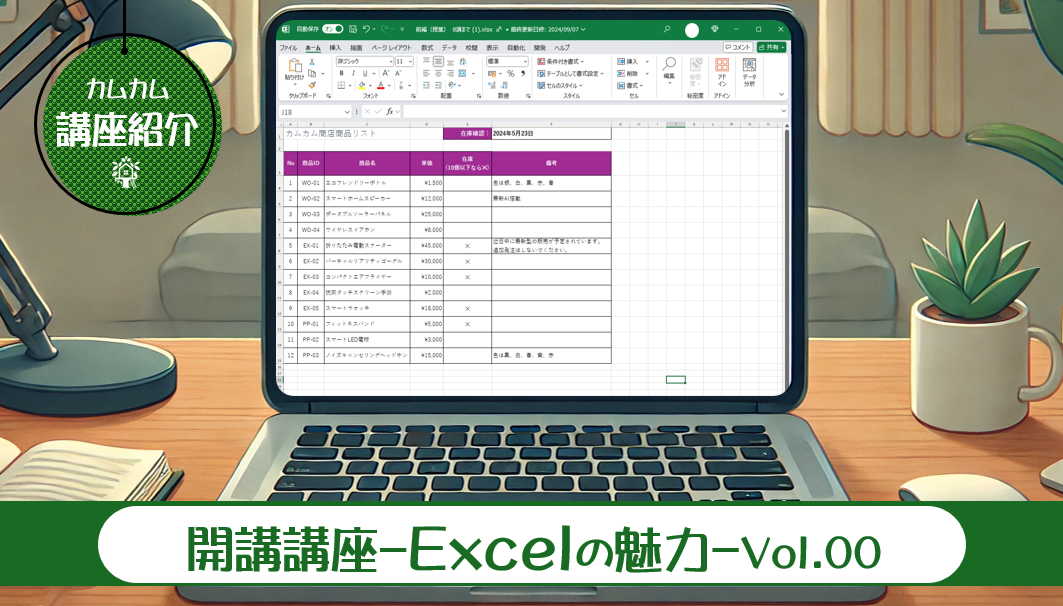Viewport: 1063px width, 606px height.
Task: Increase font size with larger A icon
Action: point(385,73)
